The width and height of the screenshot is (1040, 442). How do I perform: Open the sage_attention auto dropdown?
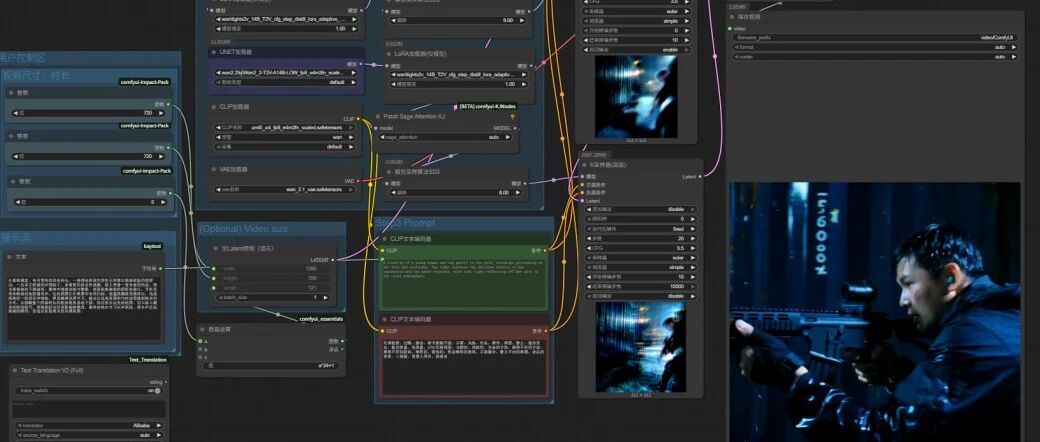pos(447,137)
